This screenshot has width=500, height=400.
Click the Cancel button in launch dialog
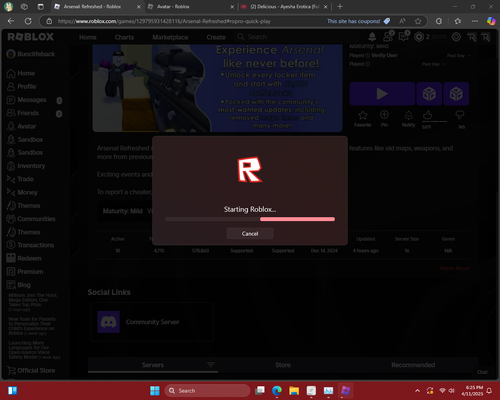[250, 233]
